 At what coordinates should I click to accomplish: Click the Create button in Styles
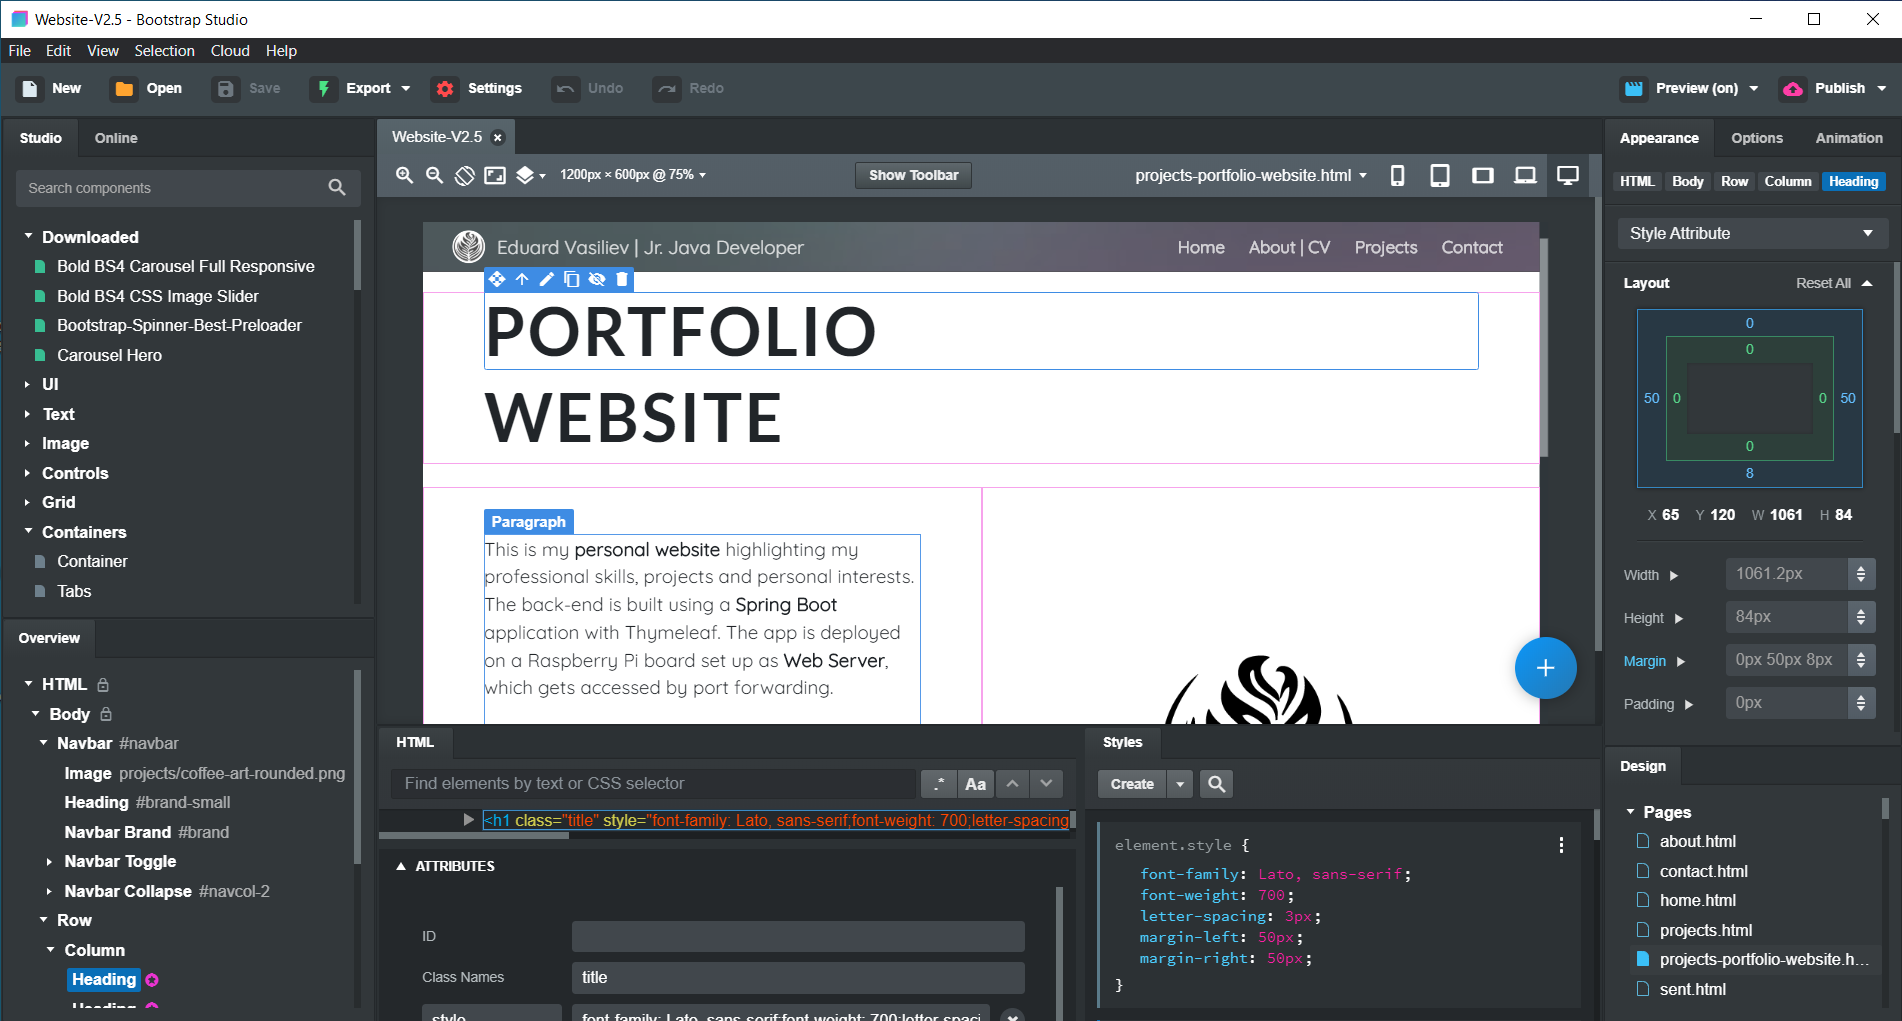pyautogui.click(x=1131, y=784)
